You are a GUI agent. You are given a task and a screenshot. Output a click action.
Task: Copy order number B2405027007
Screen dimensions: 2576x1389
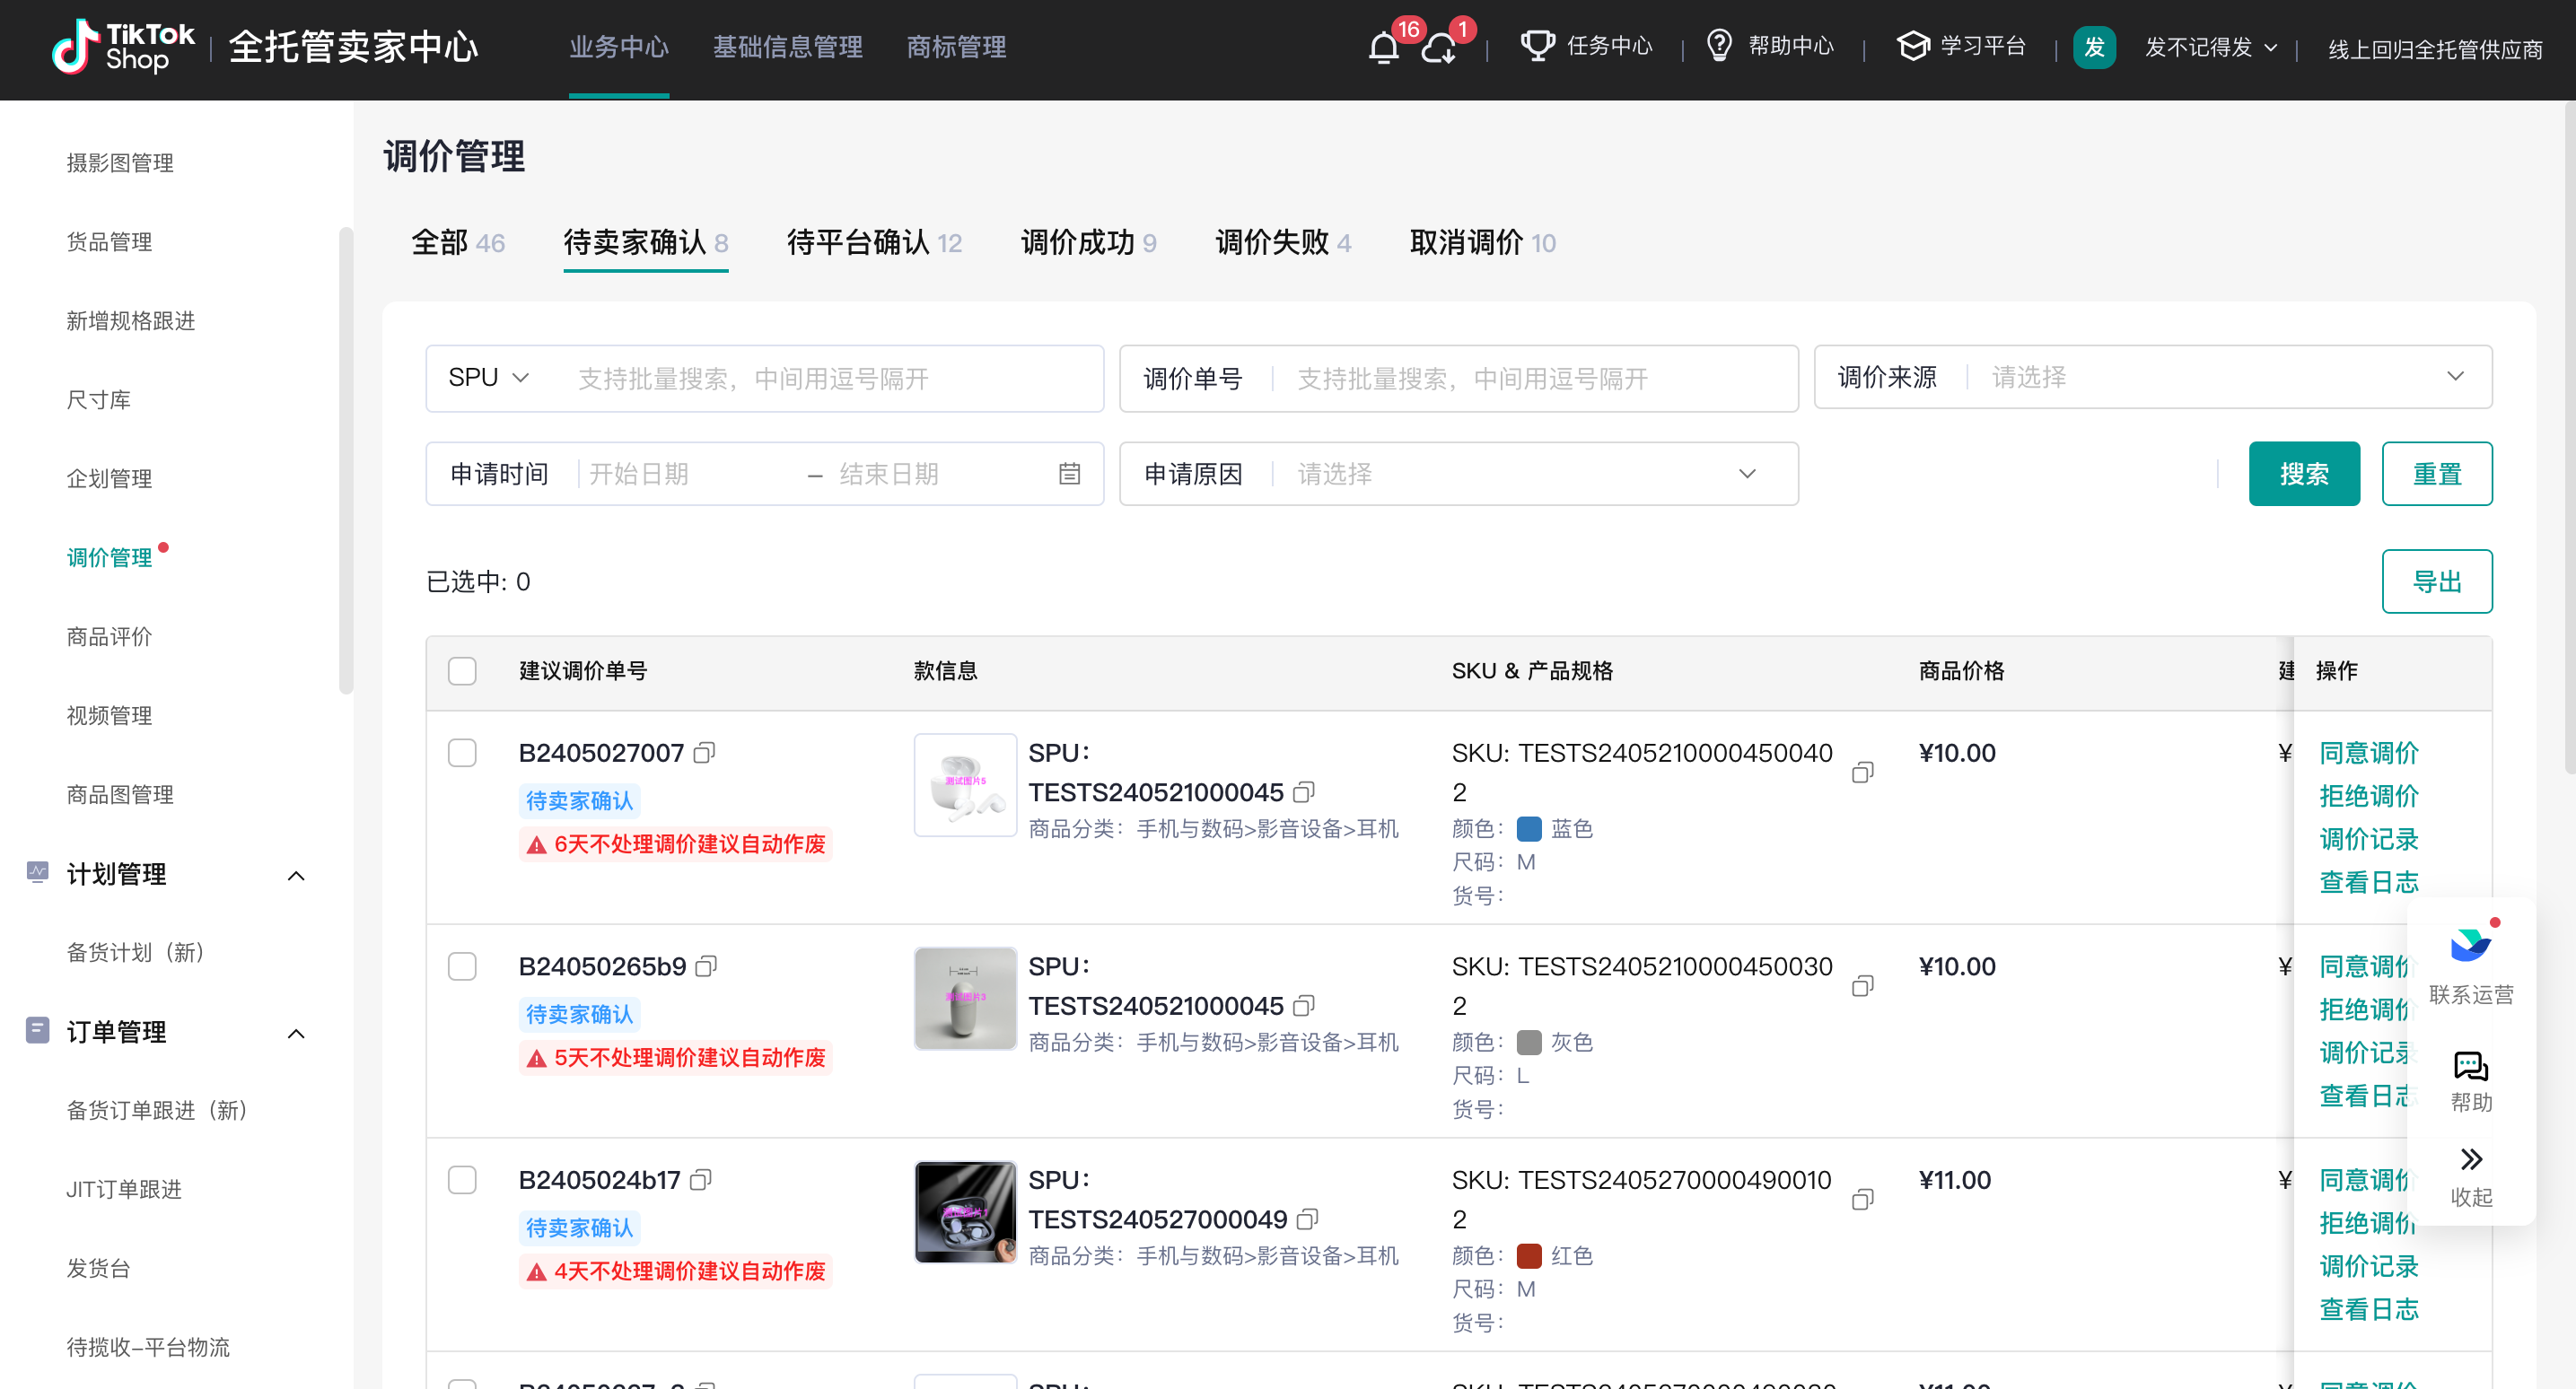click(705, 752)
